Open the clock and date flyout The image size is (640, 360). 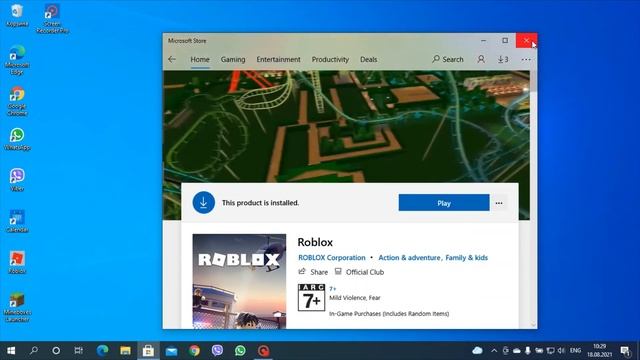[x=600, y=351]
